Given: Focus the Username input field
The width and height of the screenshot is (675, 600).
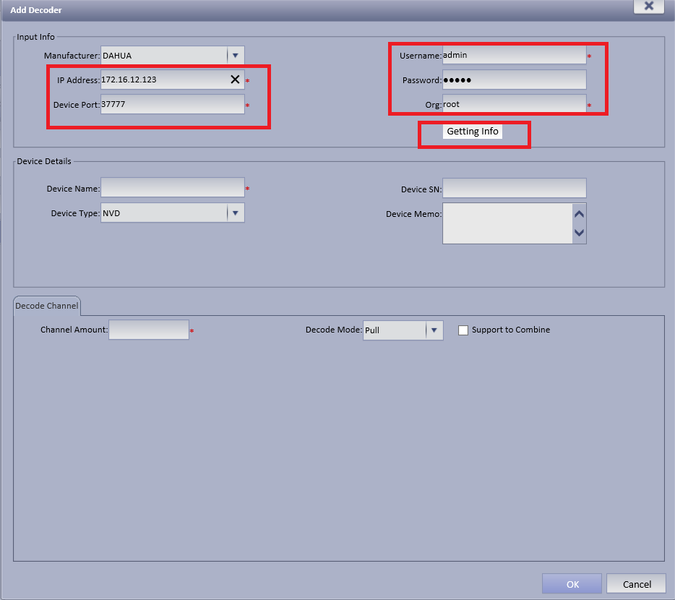Looking at the screenshot, I should (x=514, y=55).
